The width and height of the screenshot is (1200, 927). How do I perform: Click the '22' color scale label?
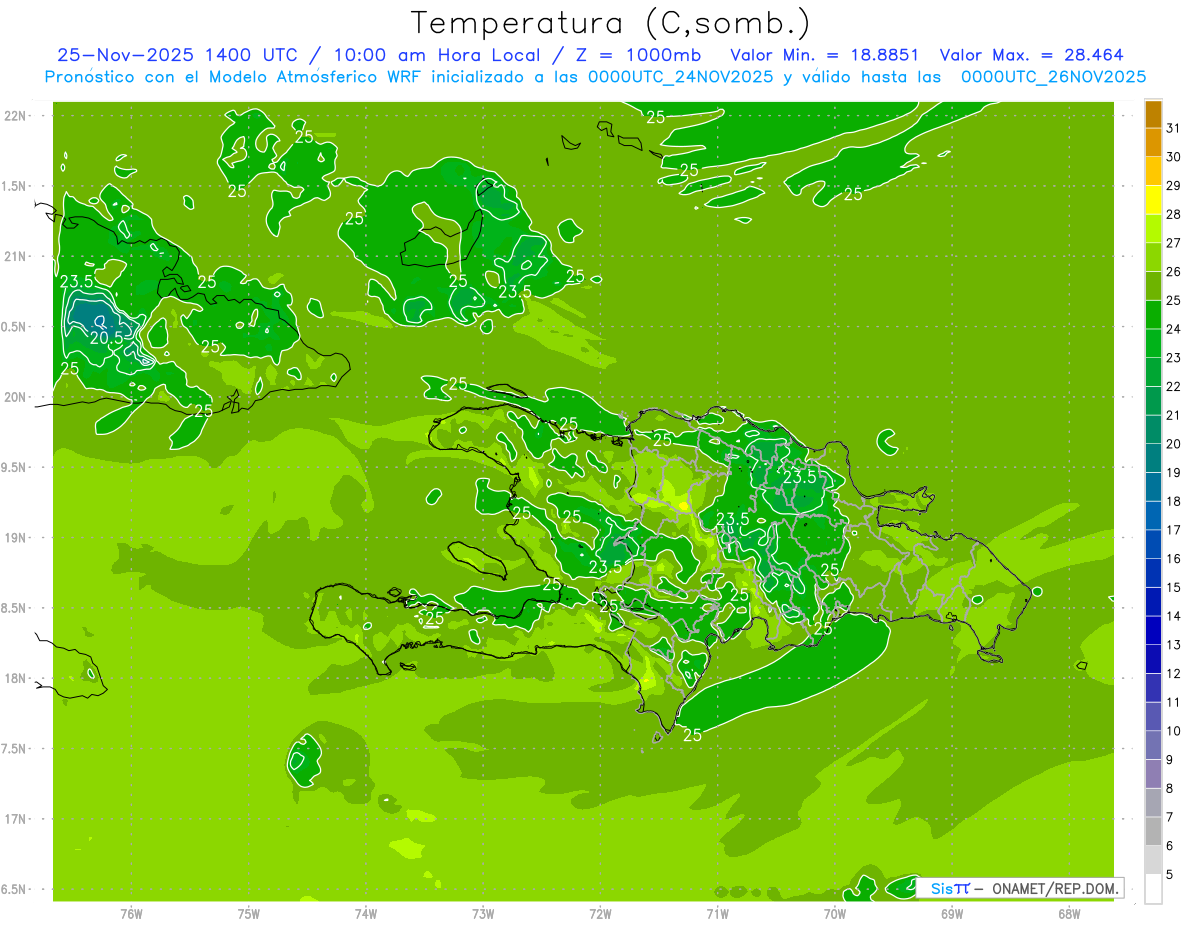(1174, 386)
